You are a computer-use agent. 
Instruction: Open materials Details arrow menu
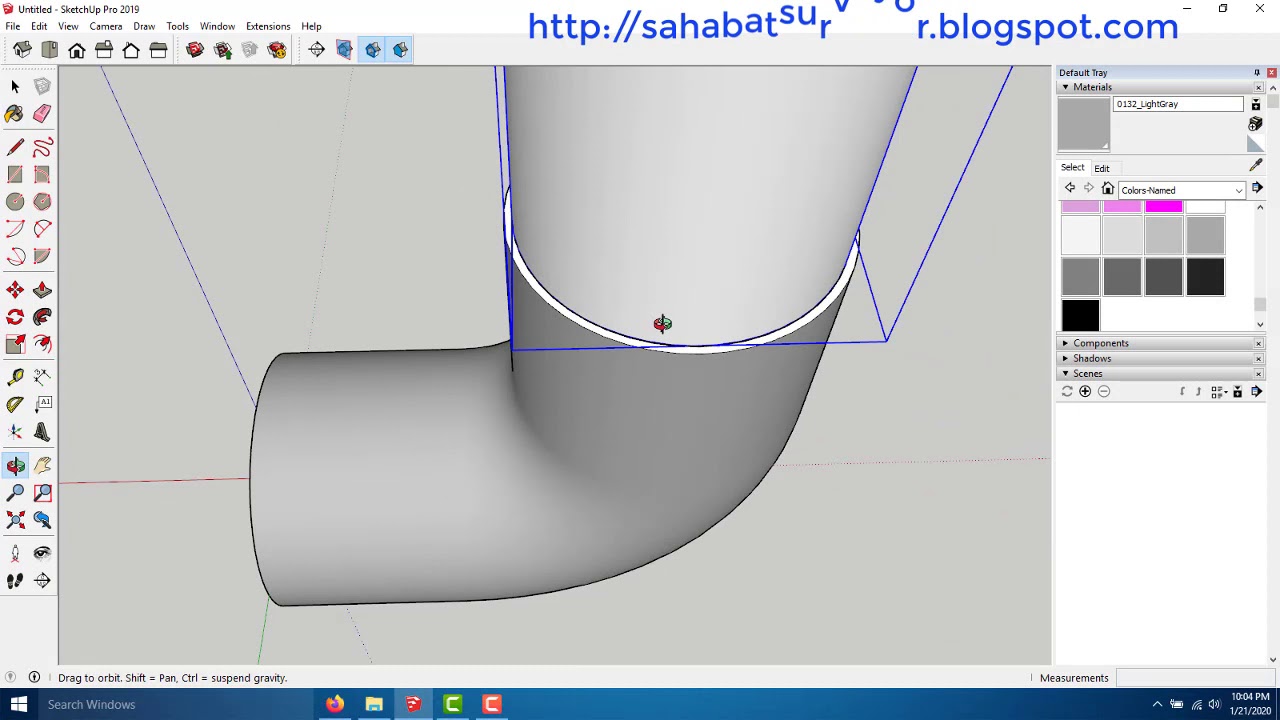click(1257, 188)
